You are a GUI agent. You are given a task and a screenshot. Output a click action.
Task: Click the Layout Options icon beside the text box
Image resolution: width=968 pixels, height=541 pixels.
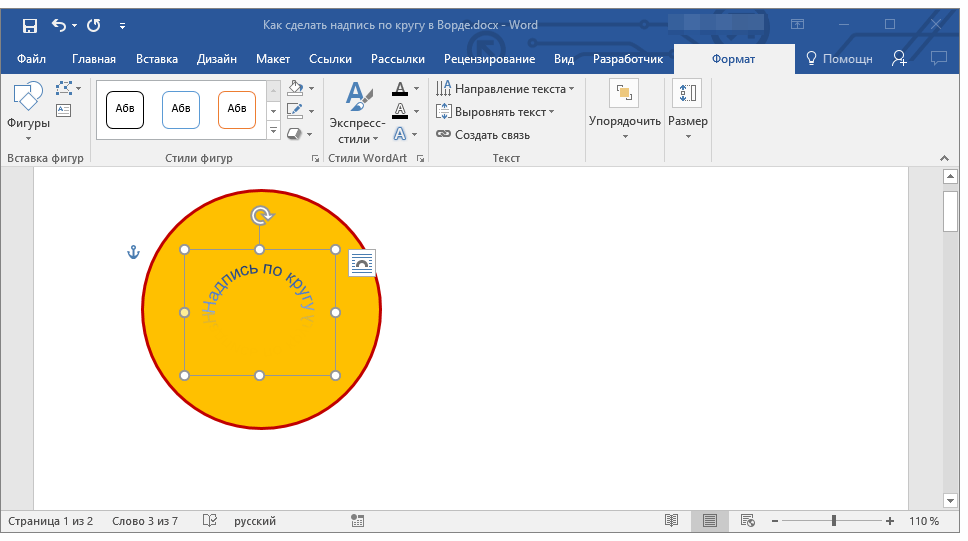click(362, 263)
